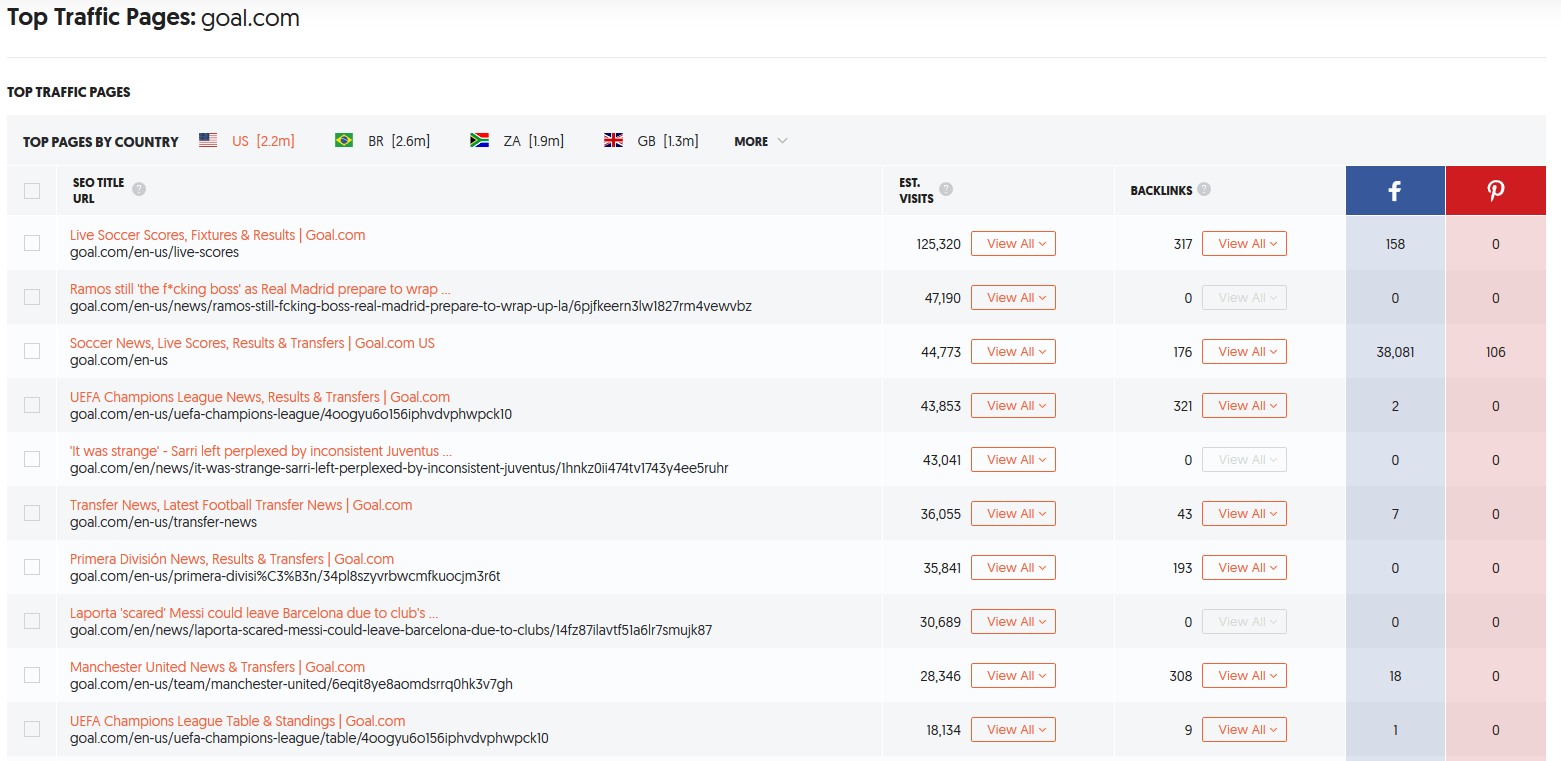The image size is (1561, 761).
Task: Open UEFA Champions League Table & Standings link
Action: 238,721
